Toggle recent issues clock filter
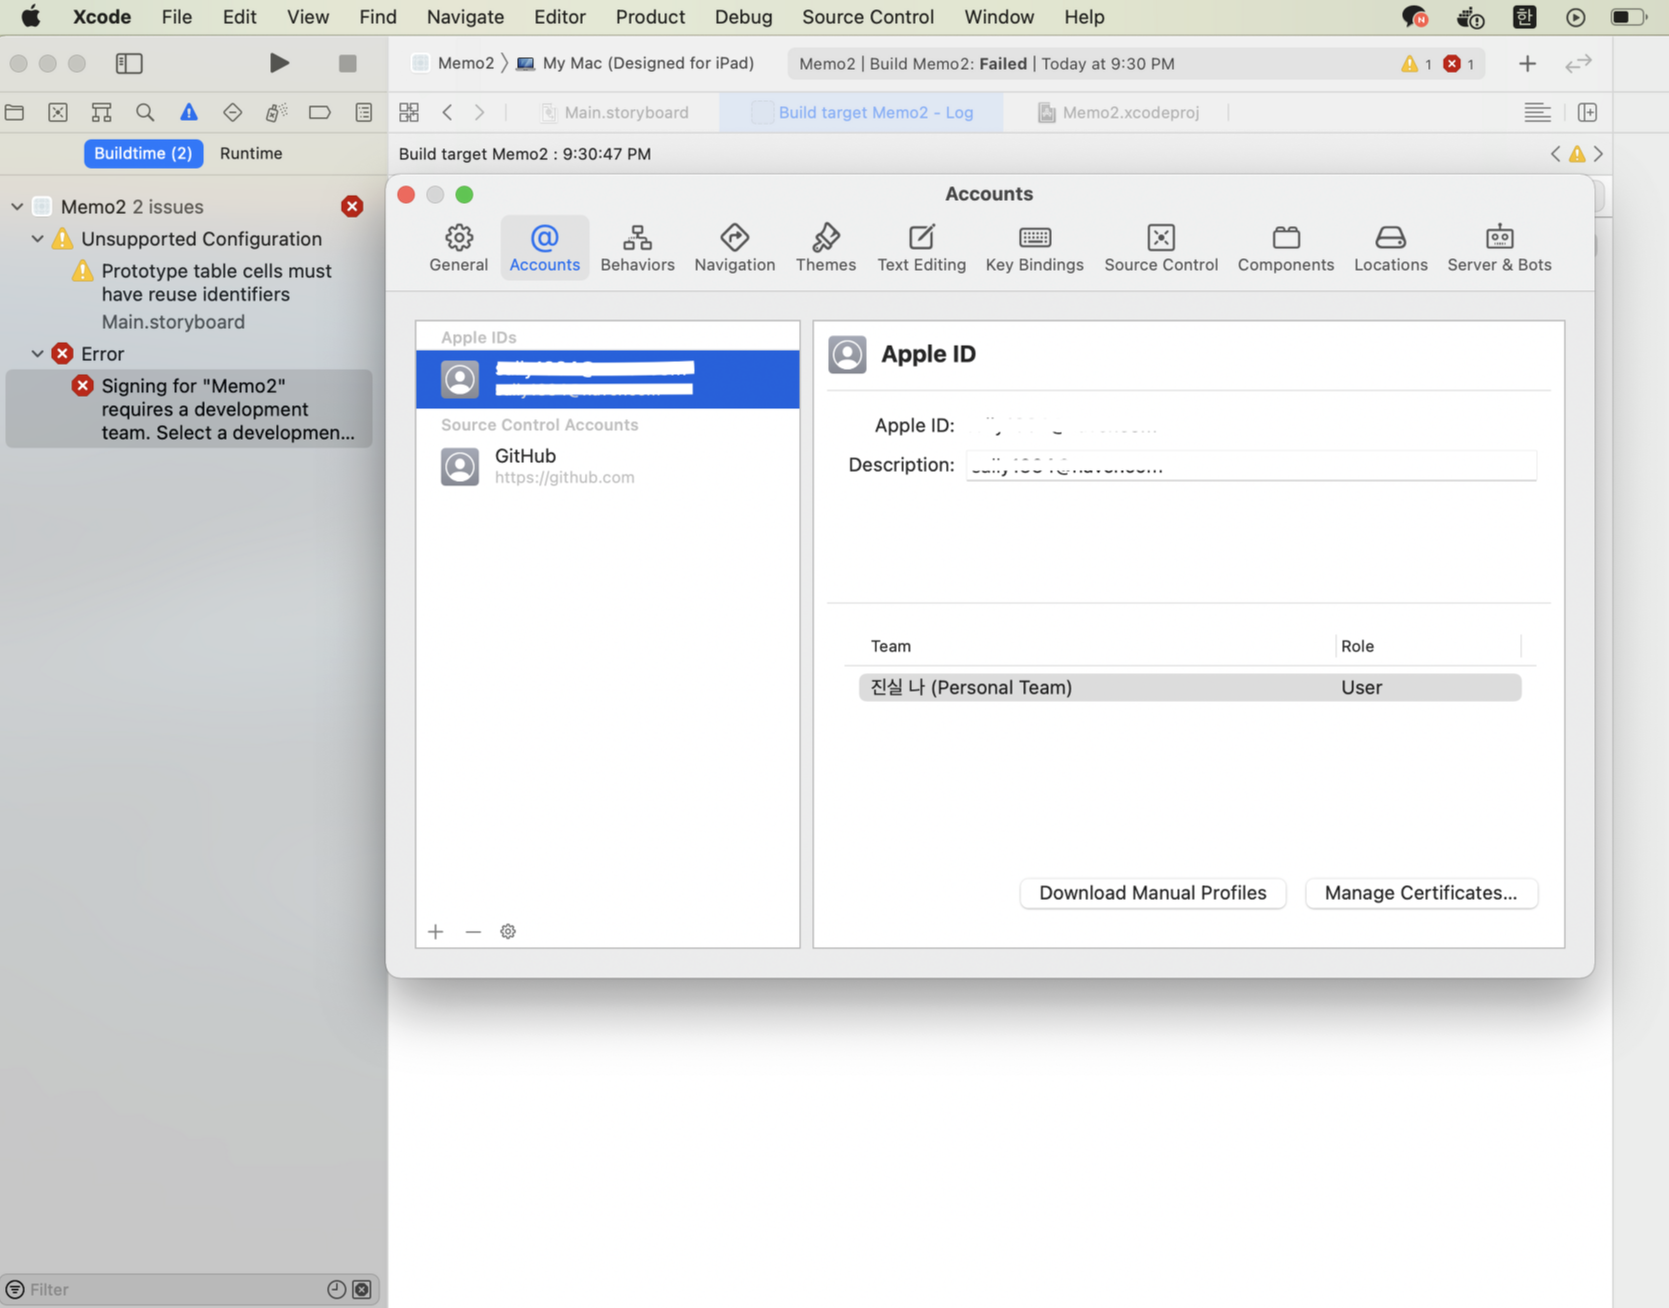This screenshot has height=1308, width=1669. point(336,1289)
